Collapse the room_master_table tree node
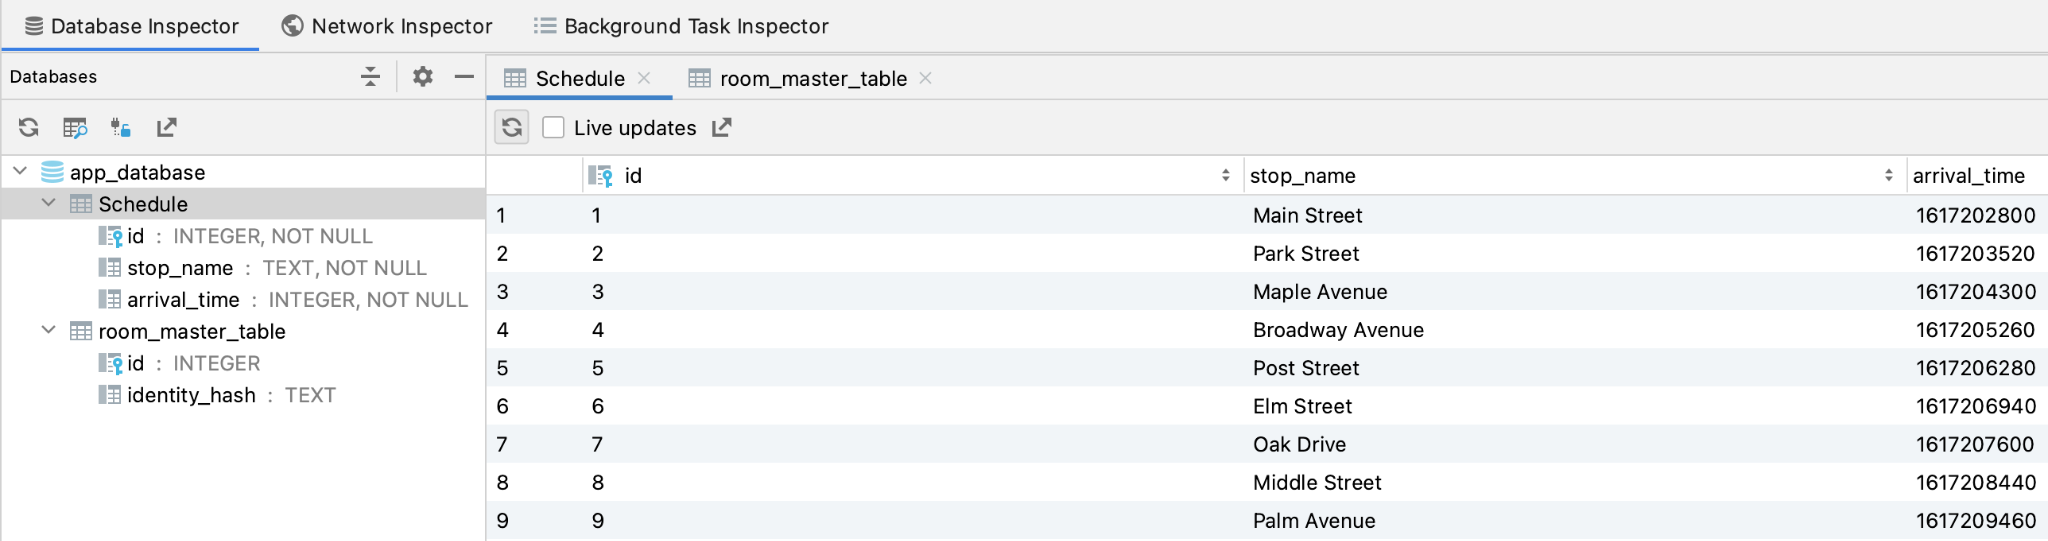Screen dimensions: 2048x541 [48, 330]
